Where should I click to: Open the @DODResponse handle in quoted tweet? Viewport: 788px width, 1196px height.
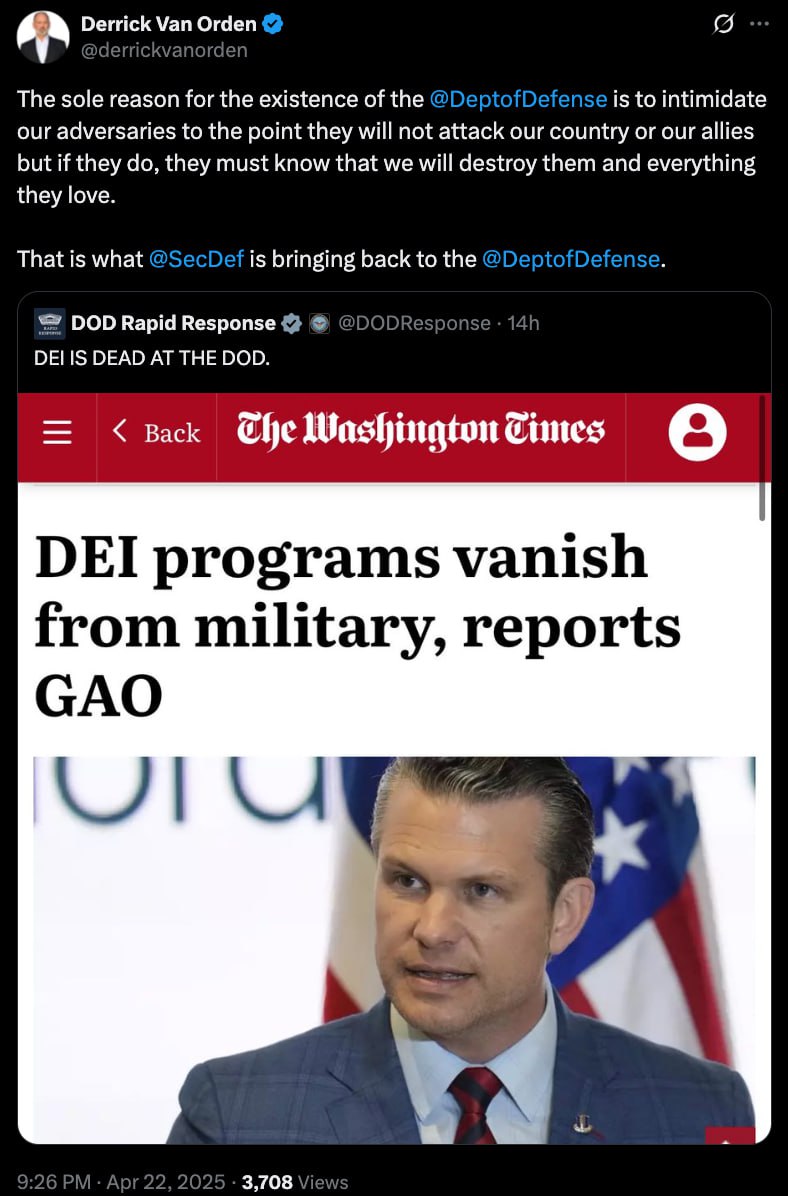(413, 323)
